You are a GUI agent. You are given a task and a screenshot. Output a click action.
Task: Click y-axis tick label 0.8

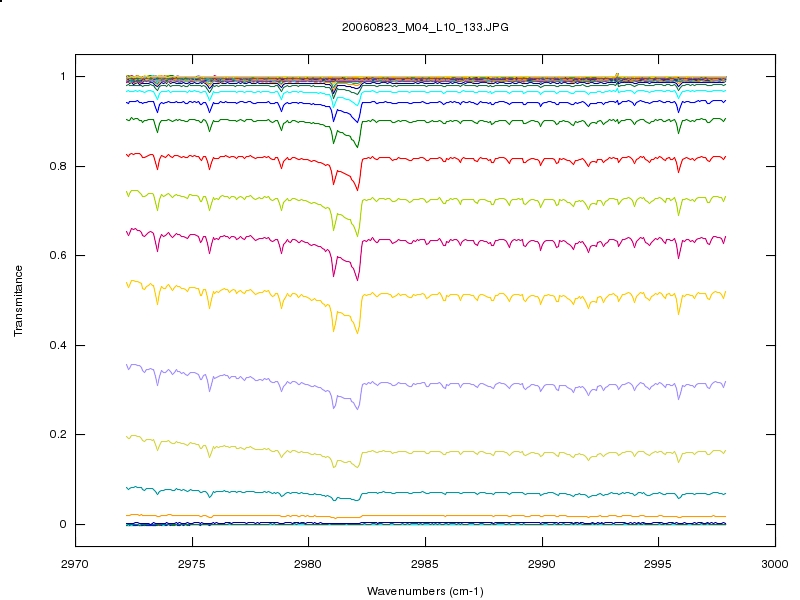pos(58,166)
